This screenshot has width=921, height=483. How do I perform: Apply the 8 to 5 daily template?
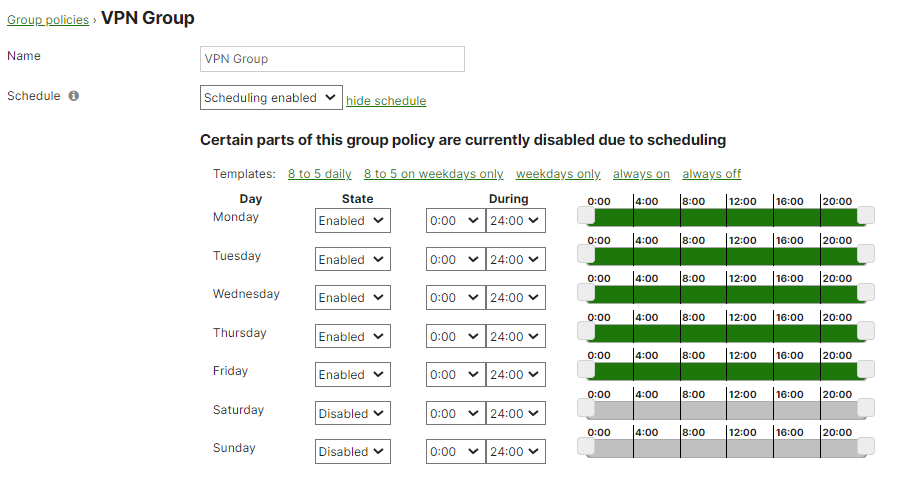click(x=319, y=174)
